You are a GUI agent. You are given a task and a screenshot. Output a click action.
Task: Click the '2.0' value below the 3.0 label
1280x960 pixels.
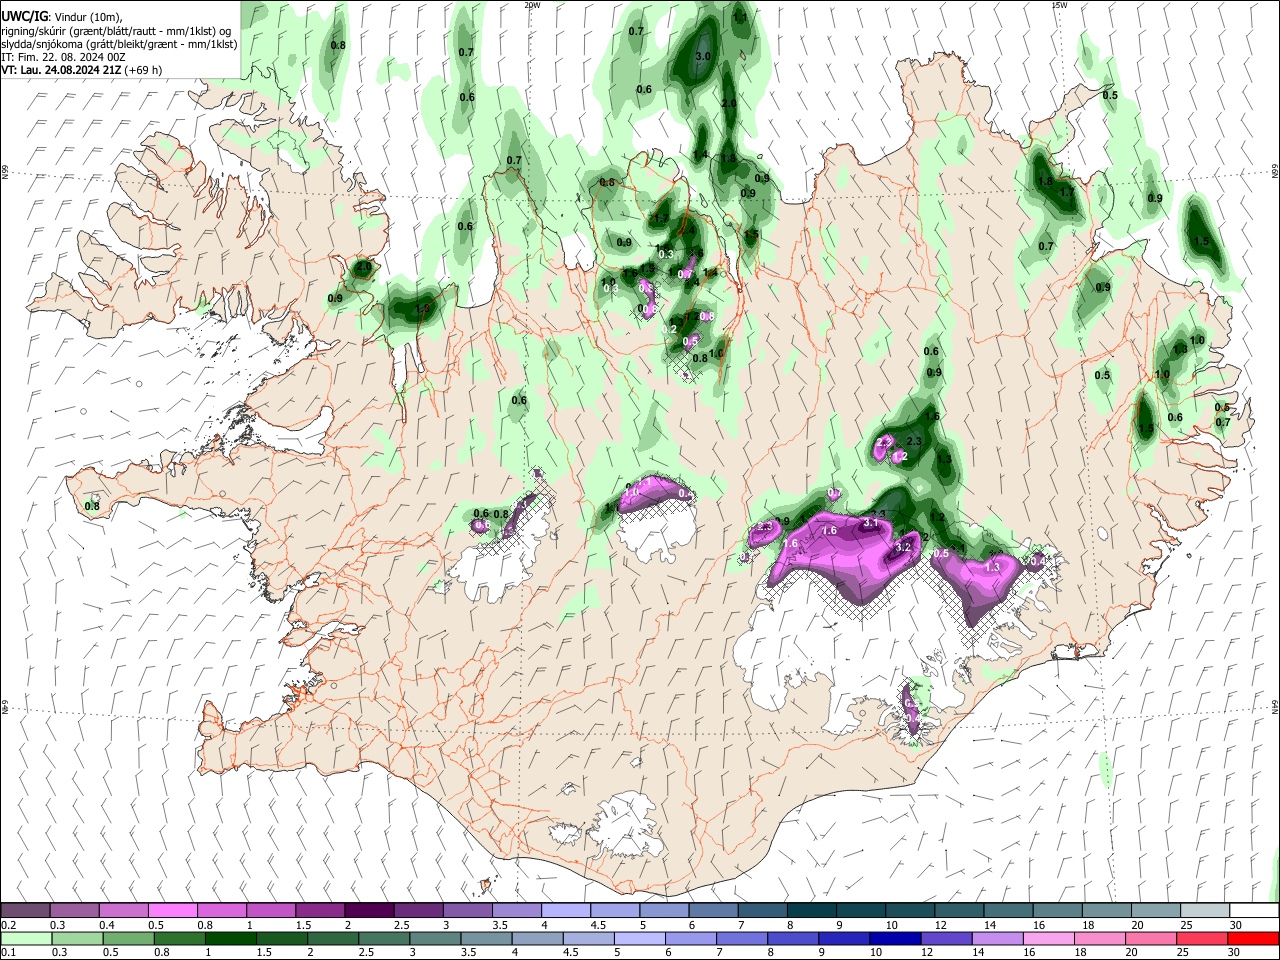coord(729,104)
